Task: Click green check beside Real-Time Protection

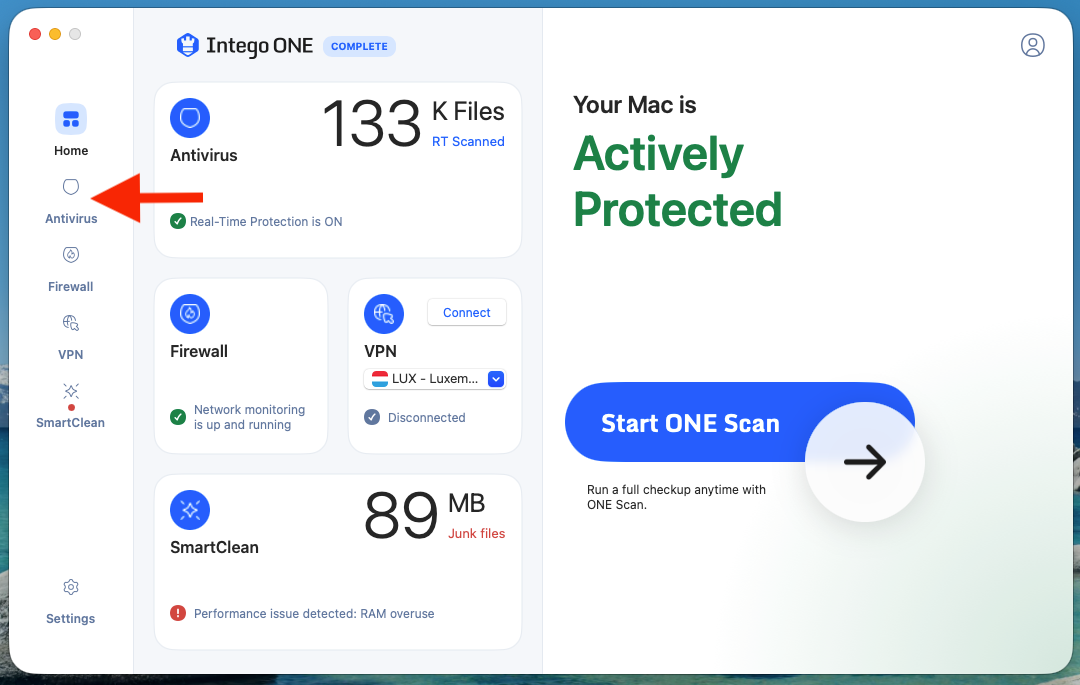Action: 178,221
